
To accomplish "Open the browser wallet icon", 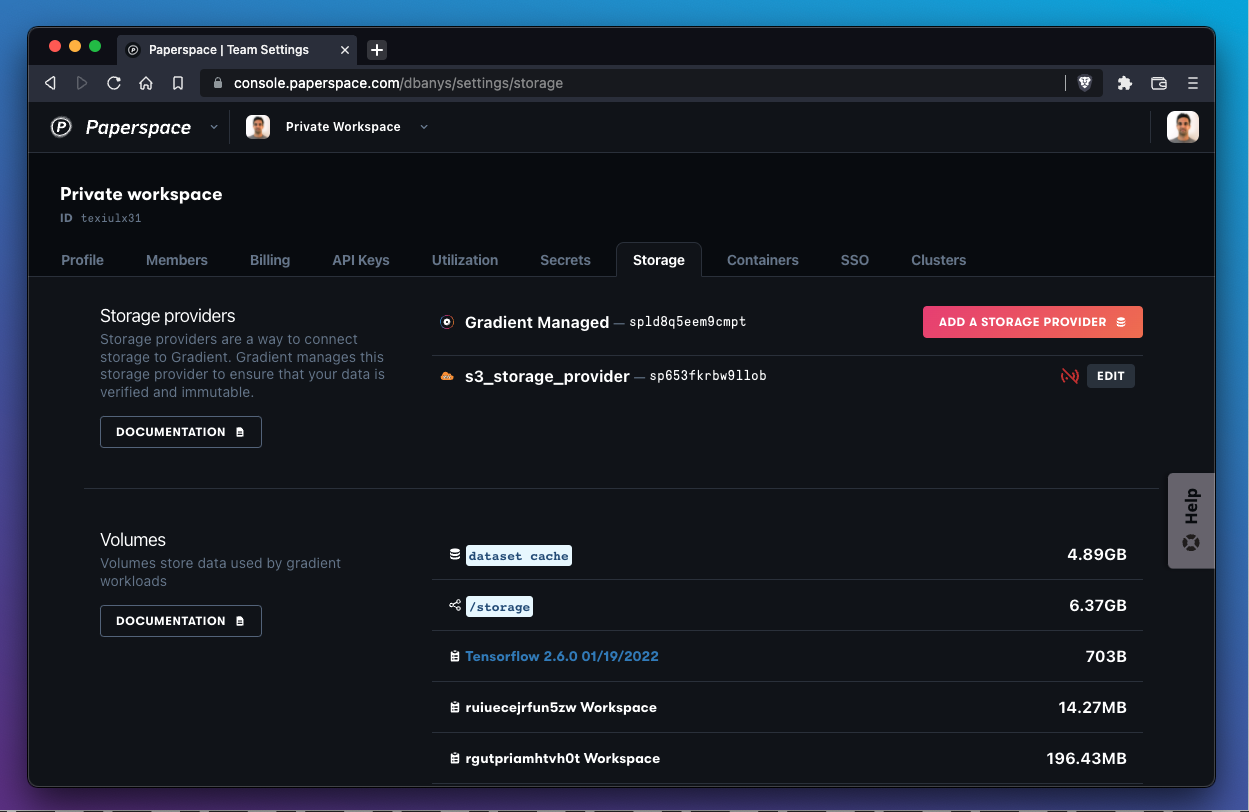I will (x=1159, y=83).
